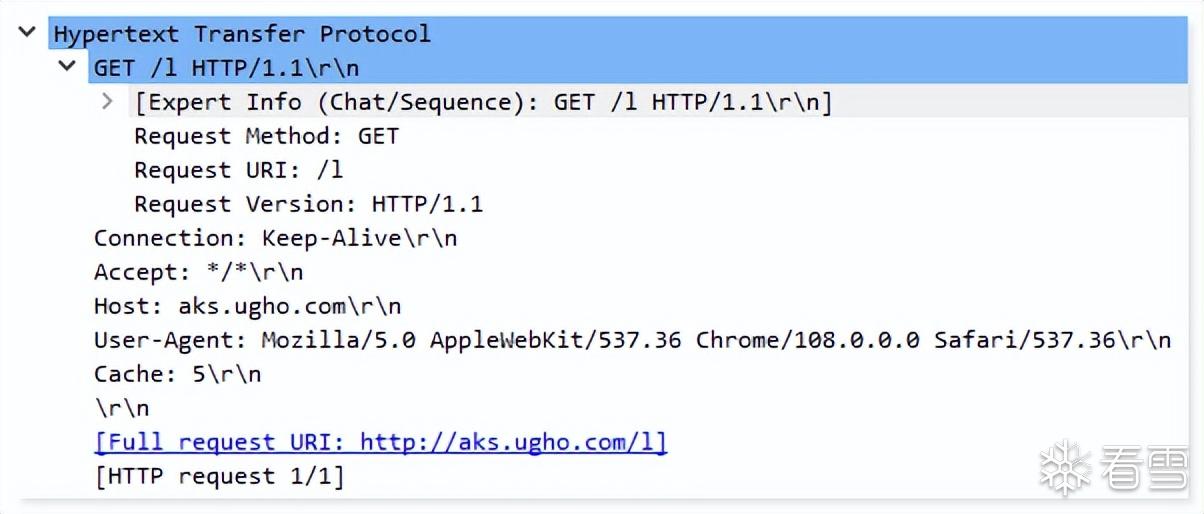
Task: Click the Expert Info row text
Action: pyautogui.click(x=483, y=102)
